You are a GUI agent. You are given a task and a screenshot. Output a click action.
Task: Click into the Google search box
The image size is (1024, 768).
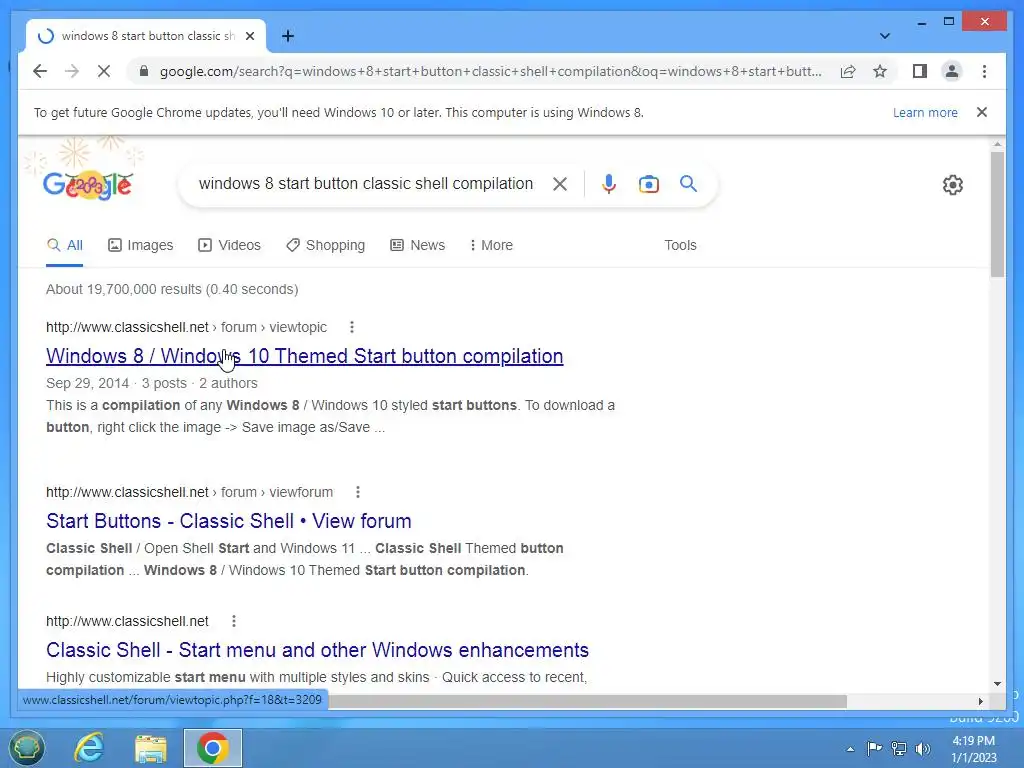click(x=366, y=184)
